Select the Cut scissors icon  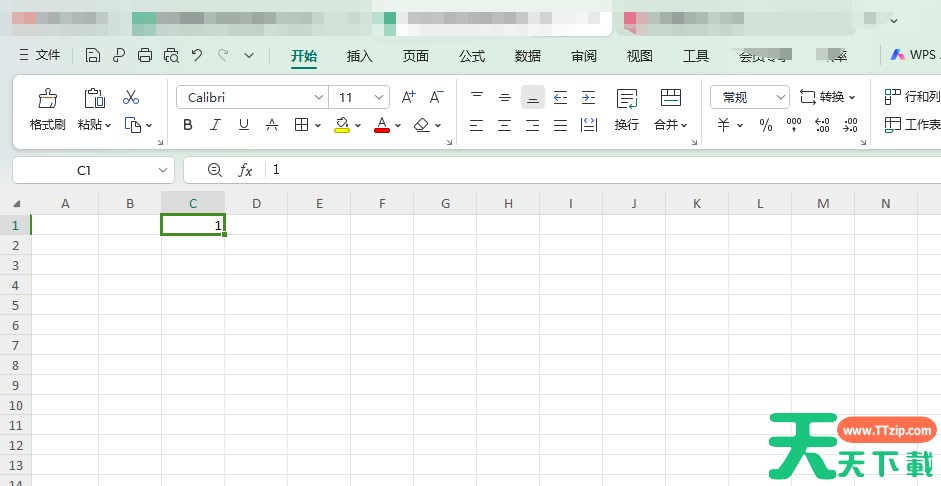pos(131,98)
